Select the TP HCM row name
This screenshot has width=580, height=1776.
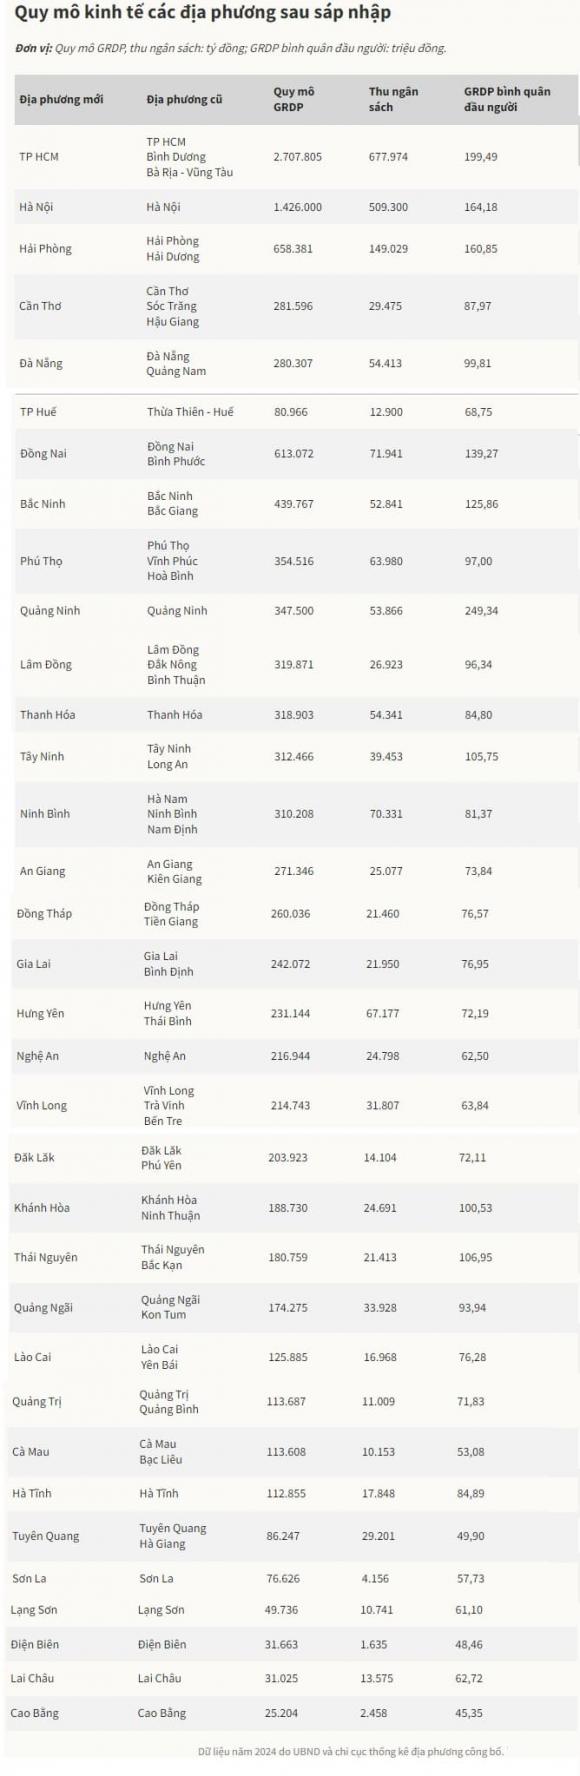39,157
